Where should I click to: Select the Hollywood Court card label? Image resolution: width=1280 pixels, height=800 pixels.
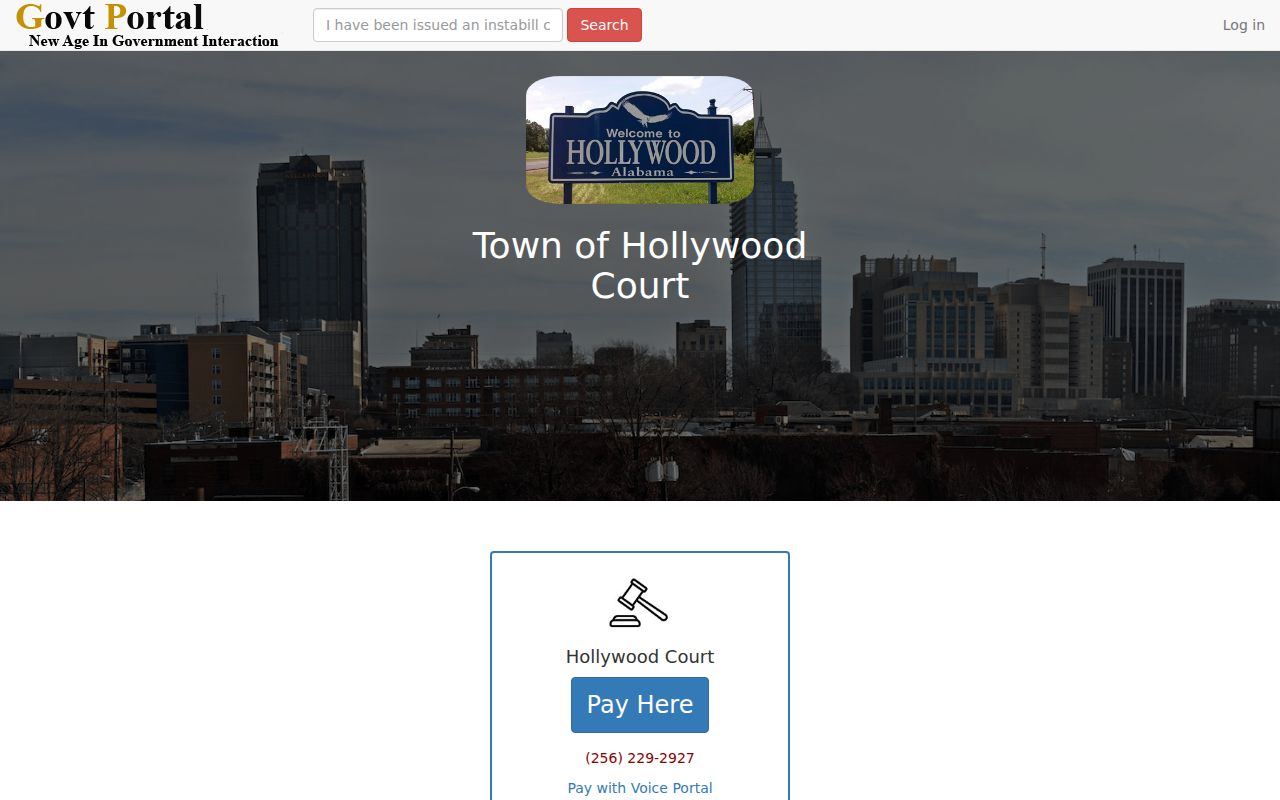point(640,657)
